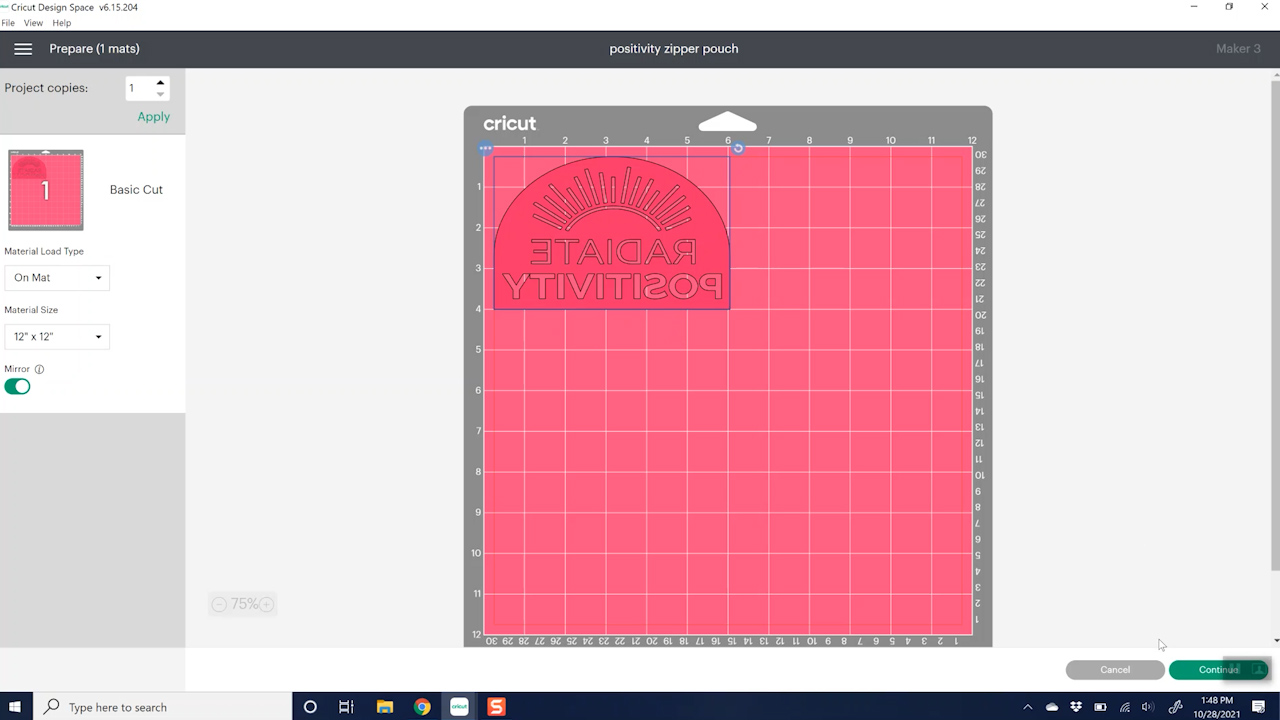
Task: Open the Snagit taskbar icon
Action: tap(496, 707)
